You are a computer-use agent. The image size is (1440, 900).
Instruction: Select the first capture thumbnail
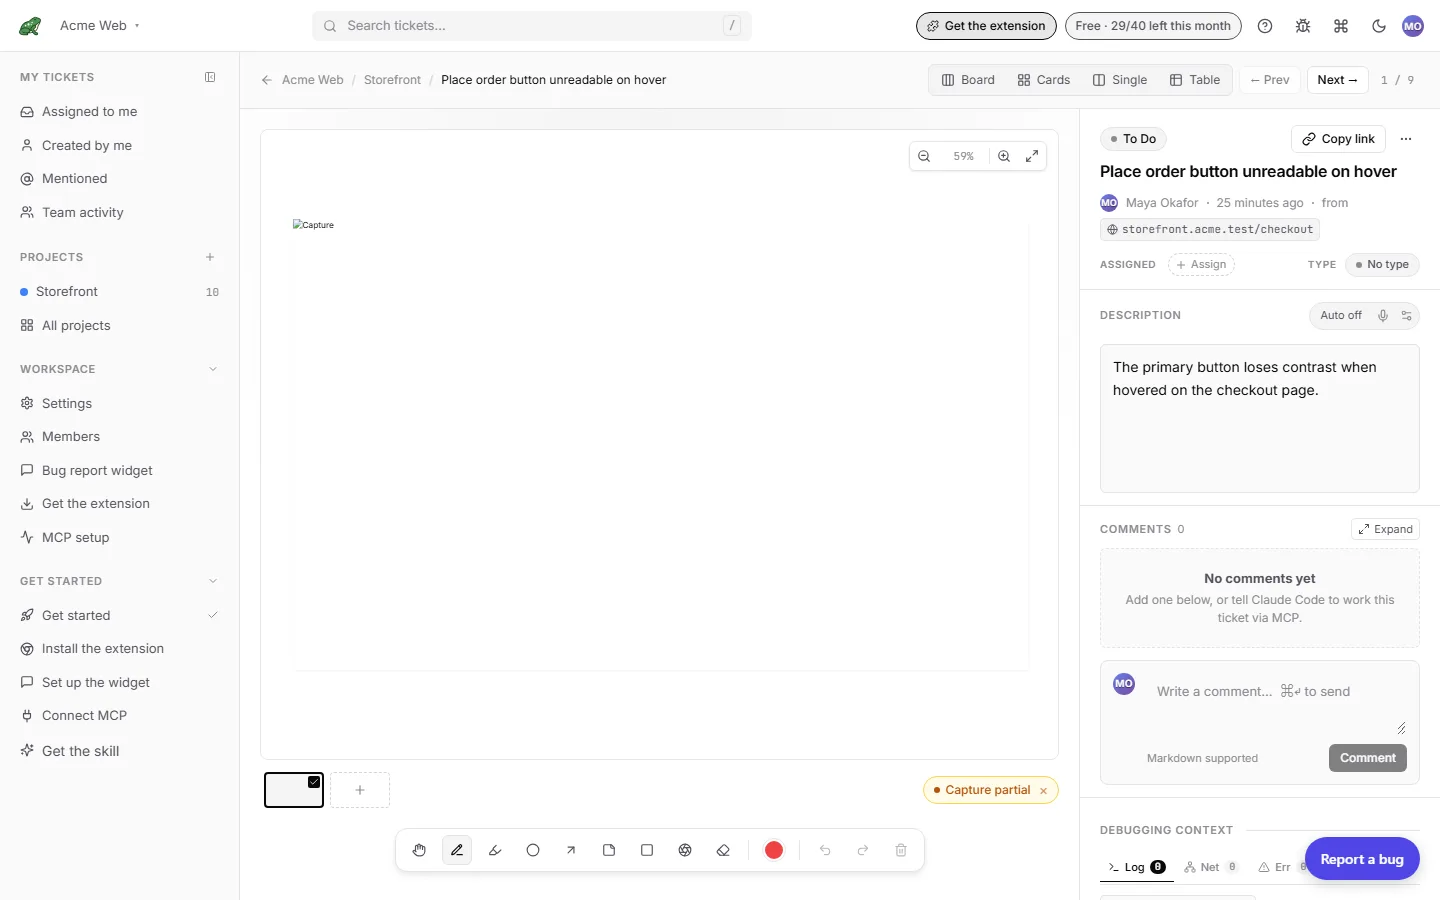[294, 790]
